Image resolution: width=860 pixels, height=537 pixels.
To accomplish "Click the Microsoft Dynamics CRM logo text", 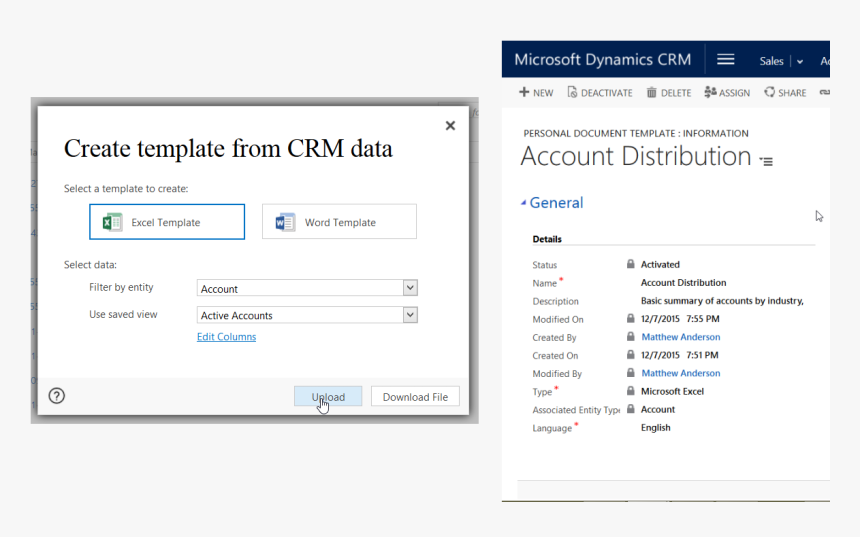I will 602,59.
